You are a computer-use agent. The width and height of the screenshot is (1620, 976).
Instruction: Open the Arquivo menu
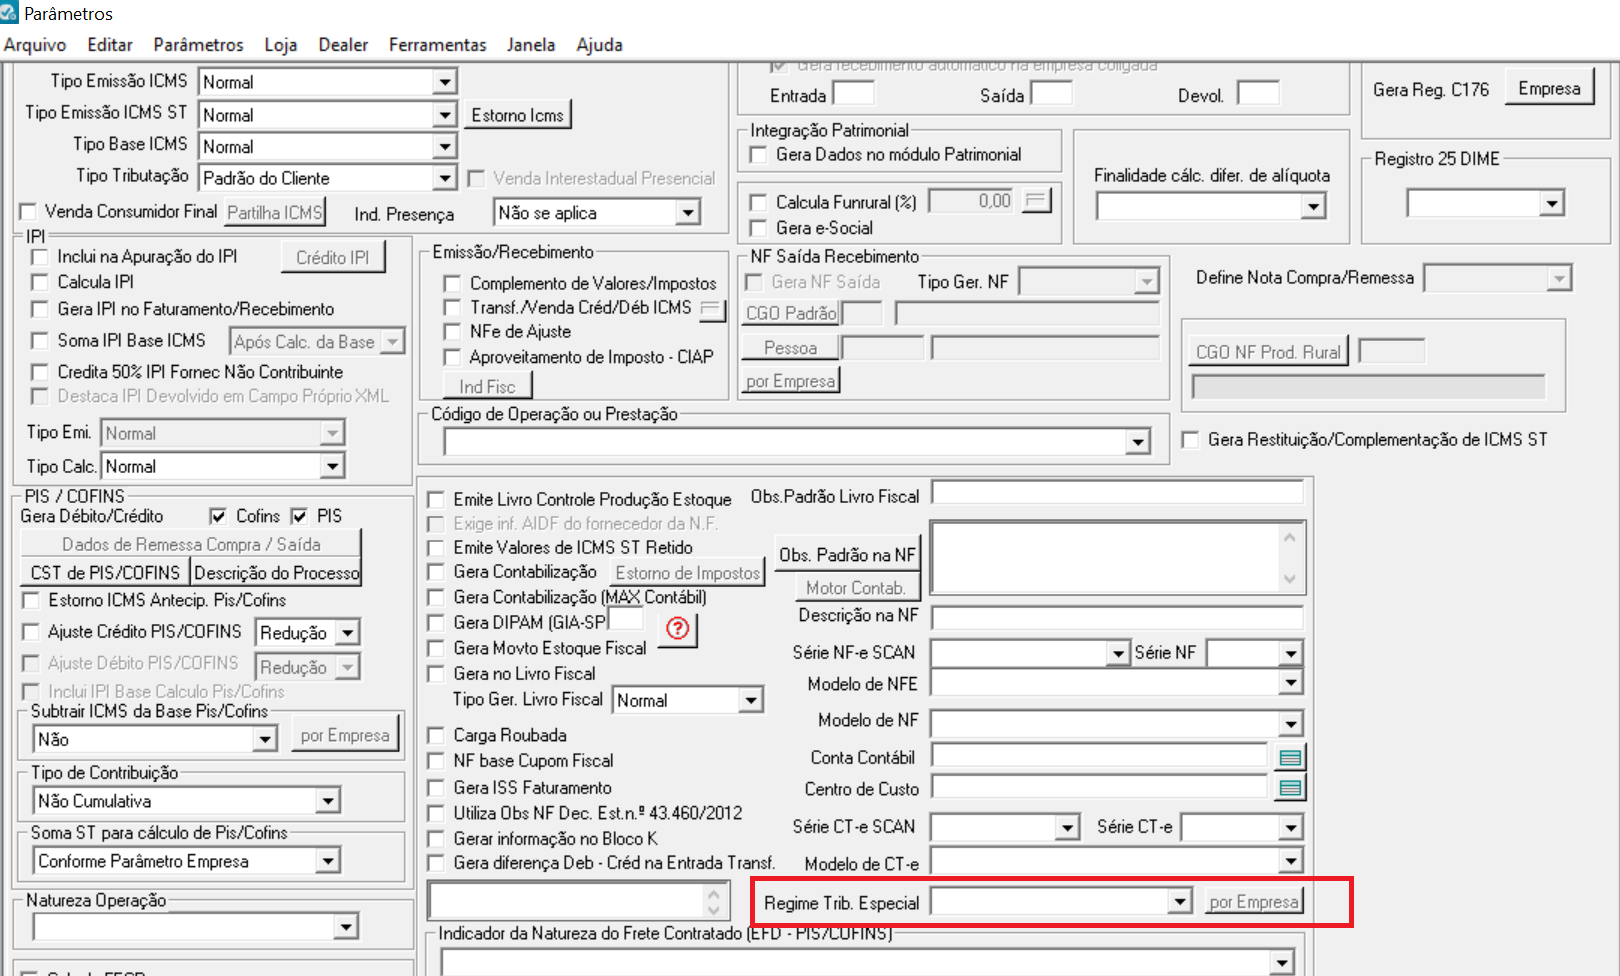coord(35,45)
